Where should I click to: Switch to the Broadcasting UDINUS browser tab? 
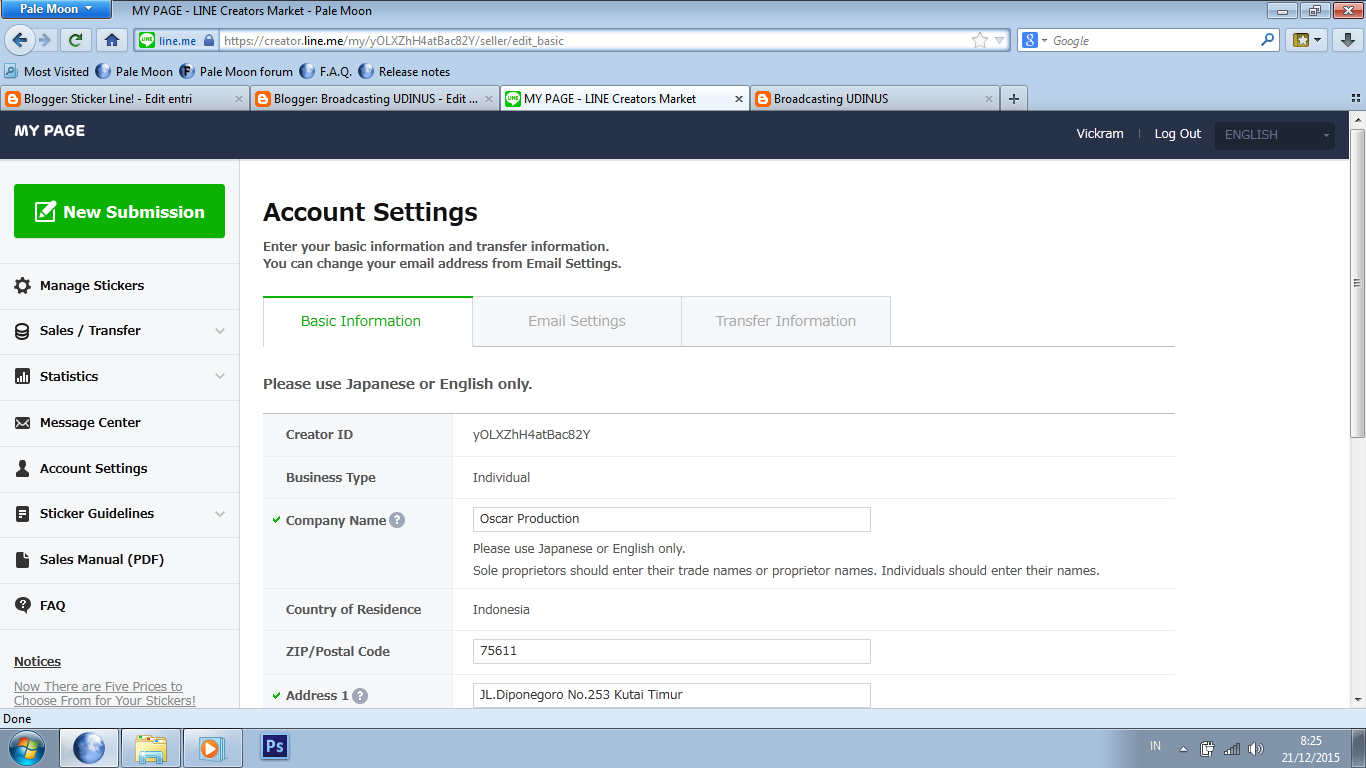click(x=875, y=99)
